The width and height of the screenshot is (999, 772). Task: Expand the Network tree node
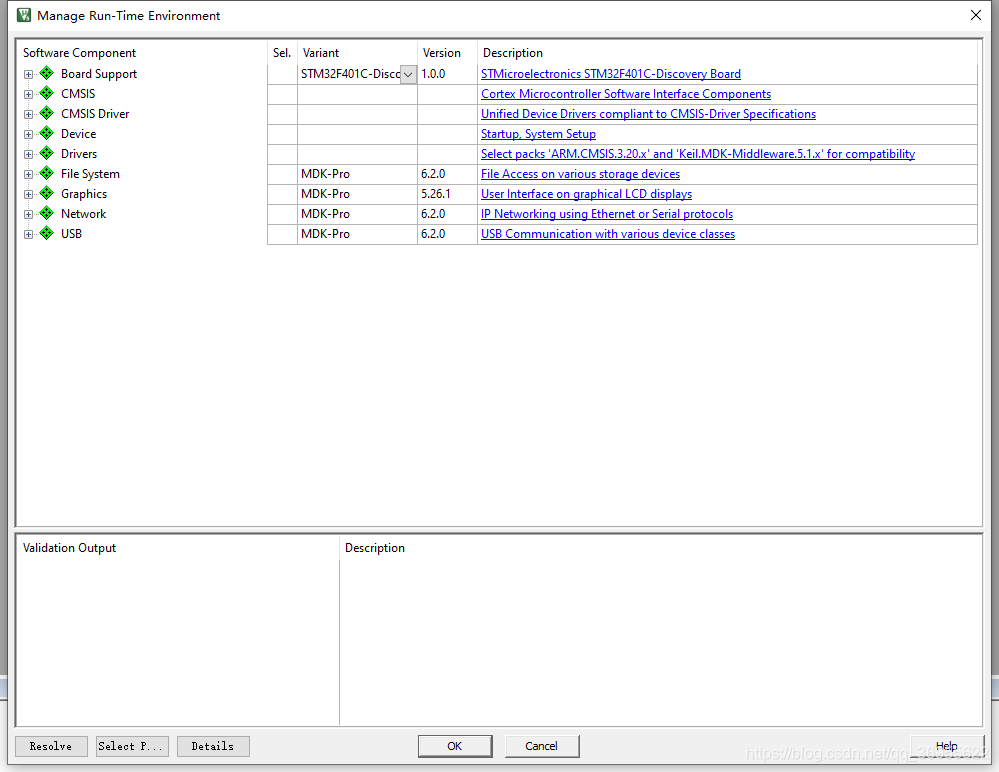(x=28, y=215)
